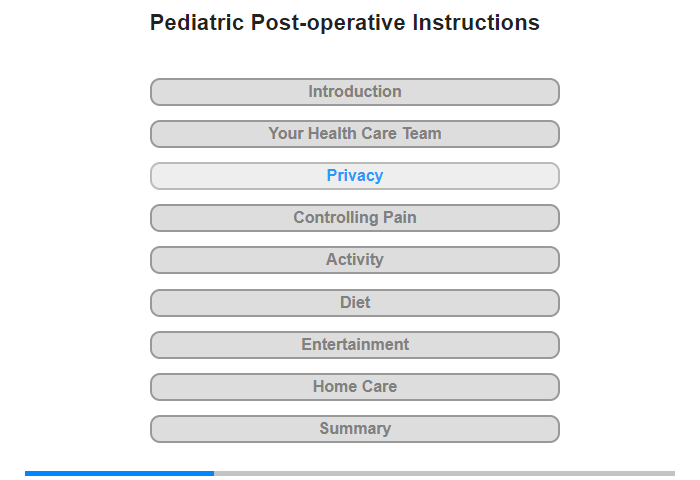Select the Activity menu entry
The width and height of the screenshot is (700, 480).
coord(354,260)
